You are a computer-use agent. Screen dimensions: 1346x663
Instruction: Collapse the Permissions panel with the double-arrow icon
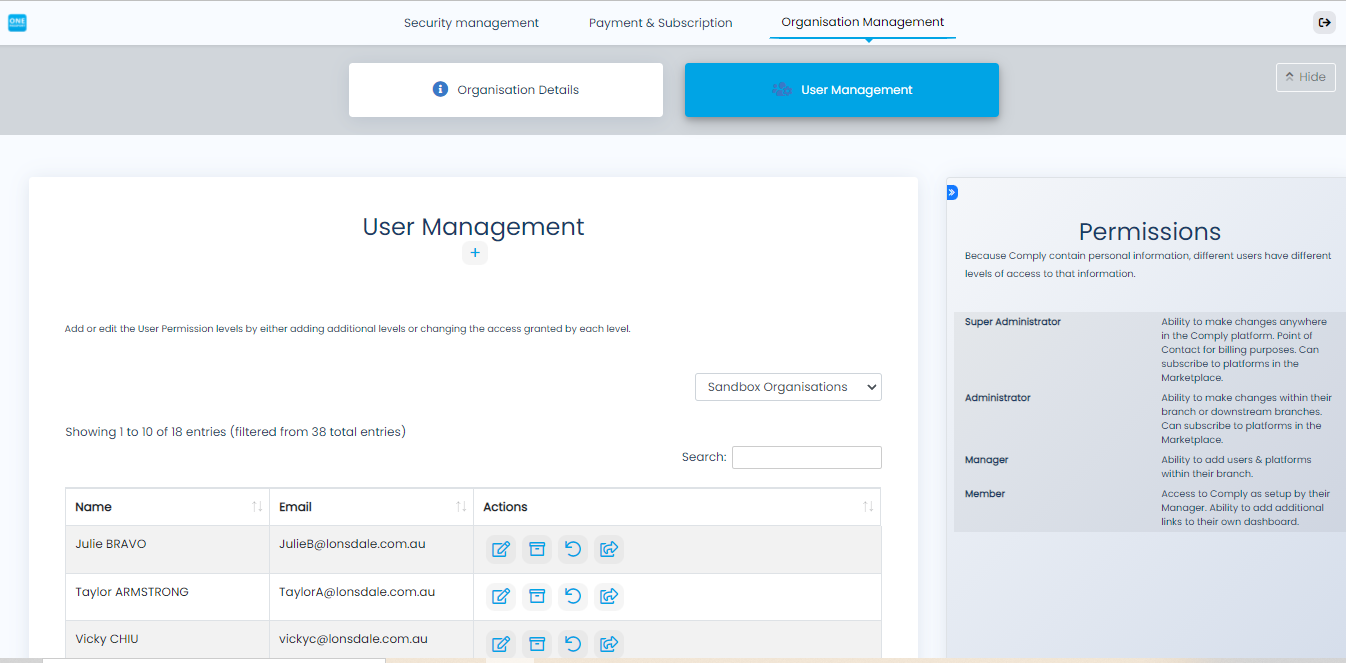pyautogui.click(x=952, y=192)
